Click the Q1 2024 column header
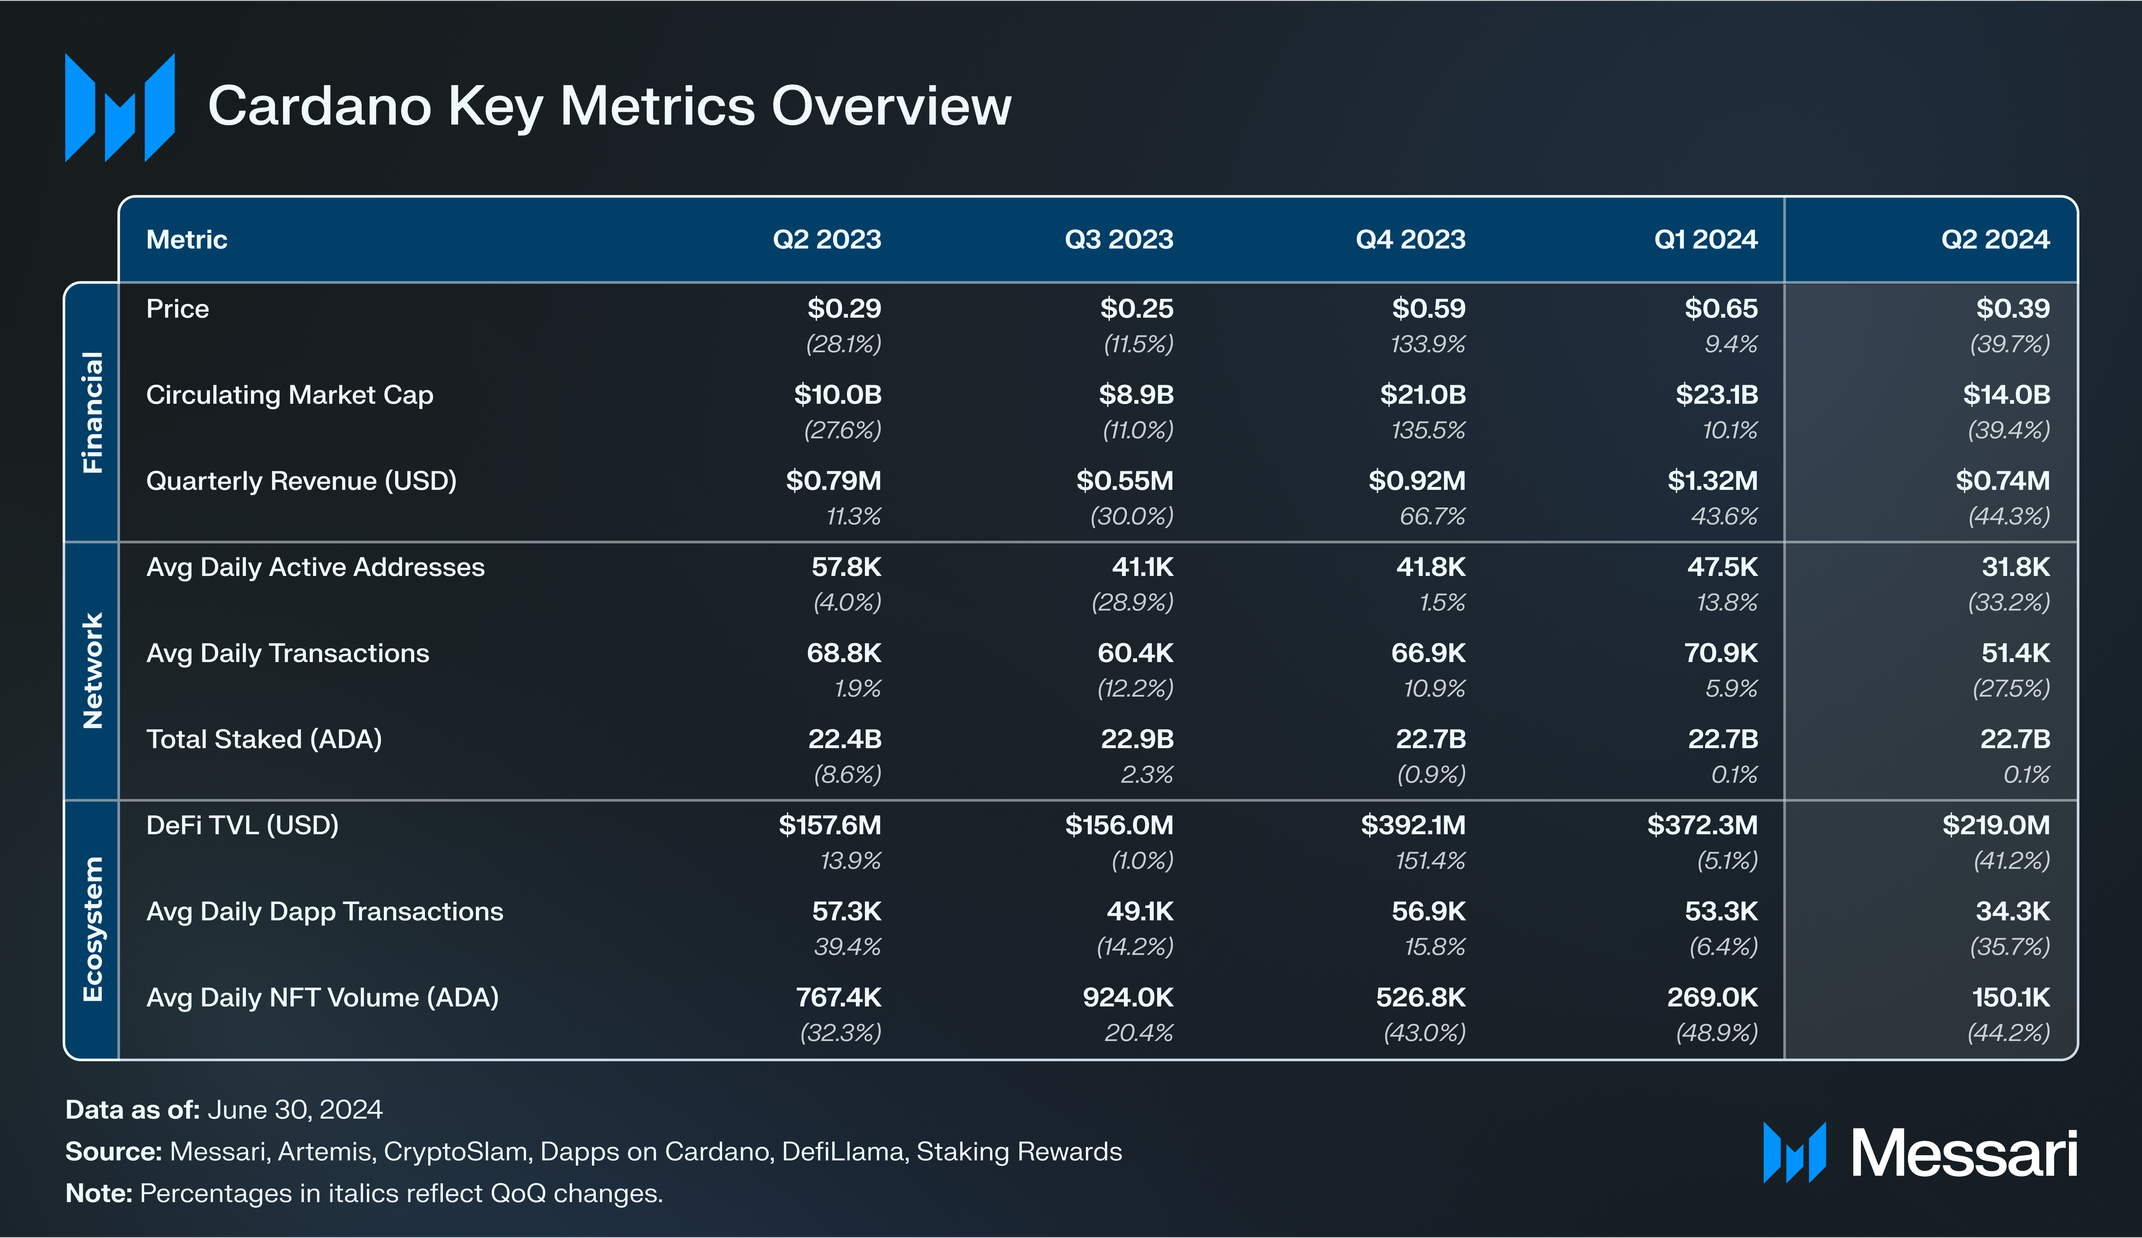 point(1705,240)
